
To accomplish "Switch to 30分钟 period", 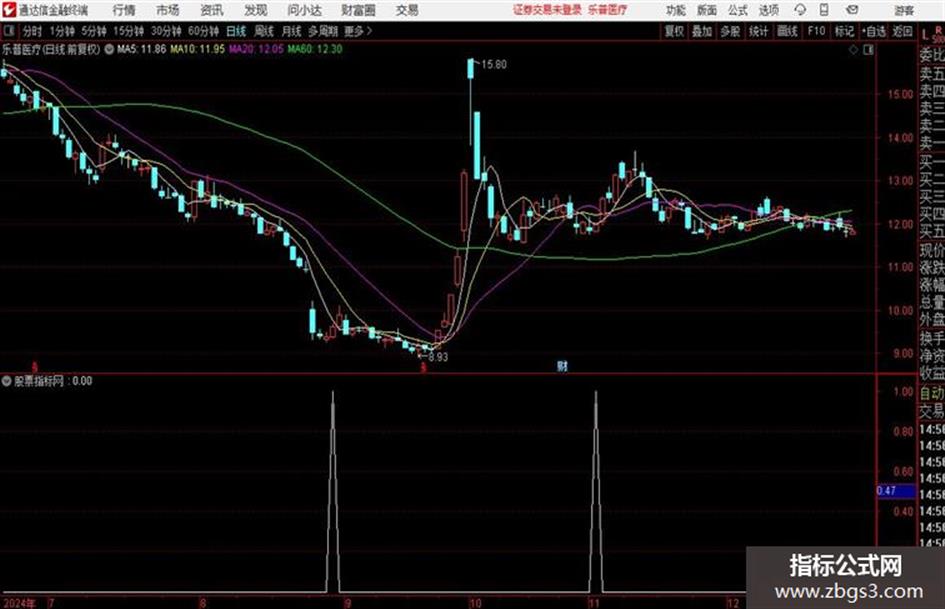I will 166,31.
